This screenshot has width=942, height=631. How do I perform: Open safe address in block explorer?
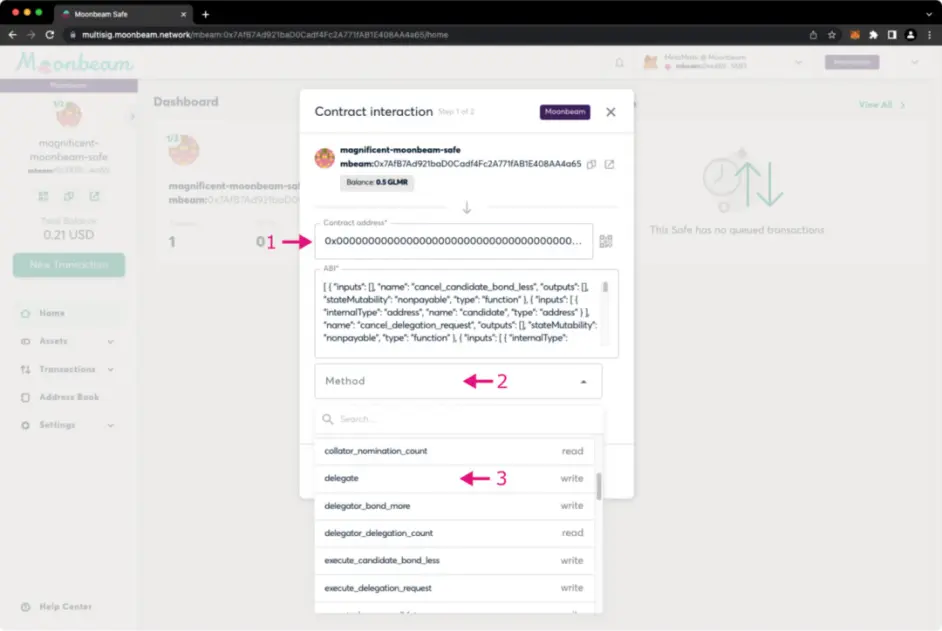click(609, 164)
